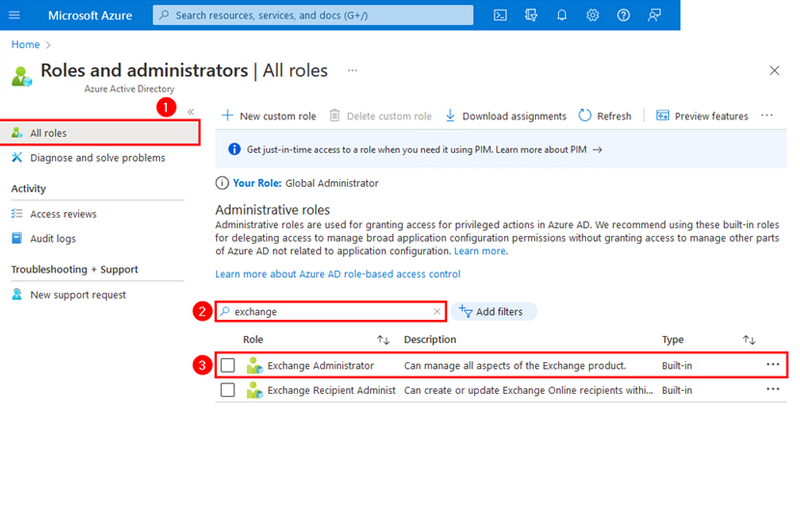Open Diagnose and solve problems
The image size is (800, 520).
click(x=97, y=158)
